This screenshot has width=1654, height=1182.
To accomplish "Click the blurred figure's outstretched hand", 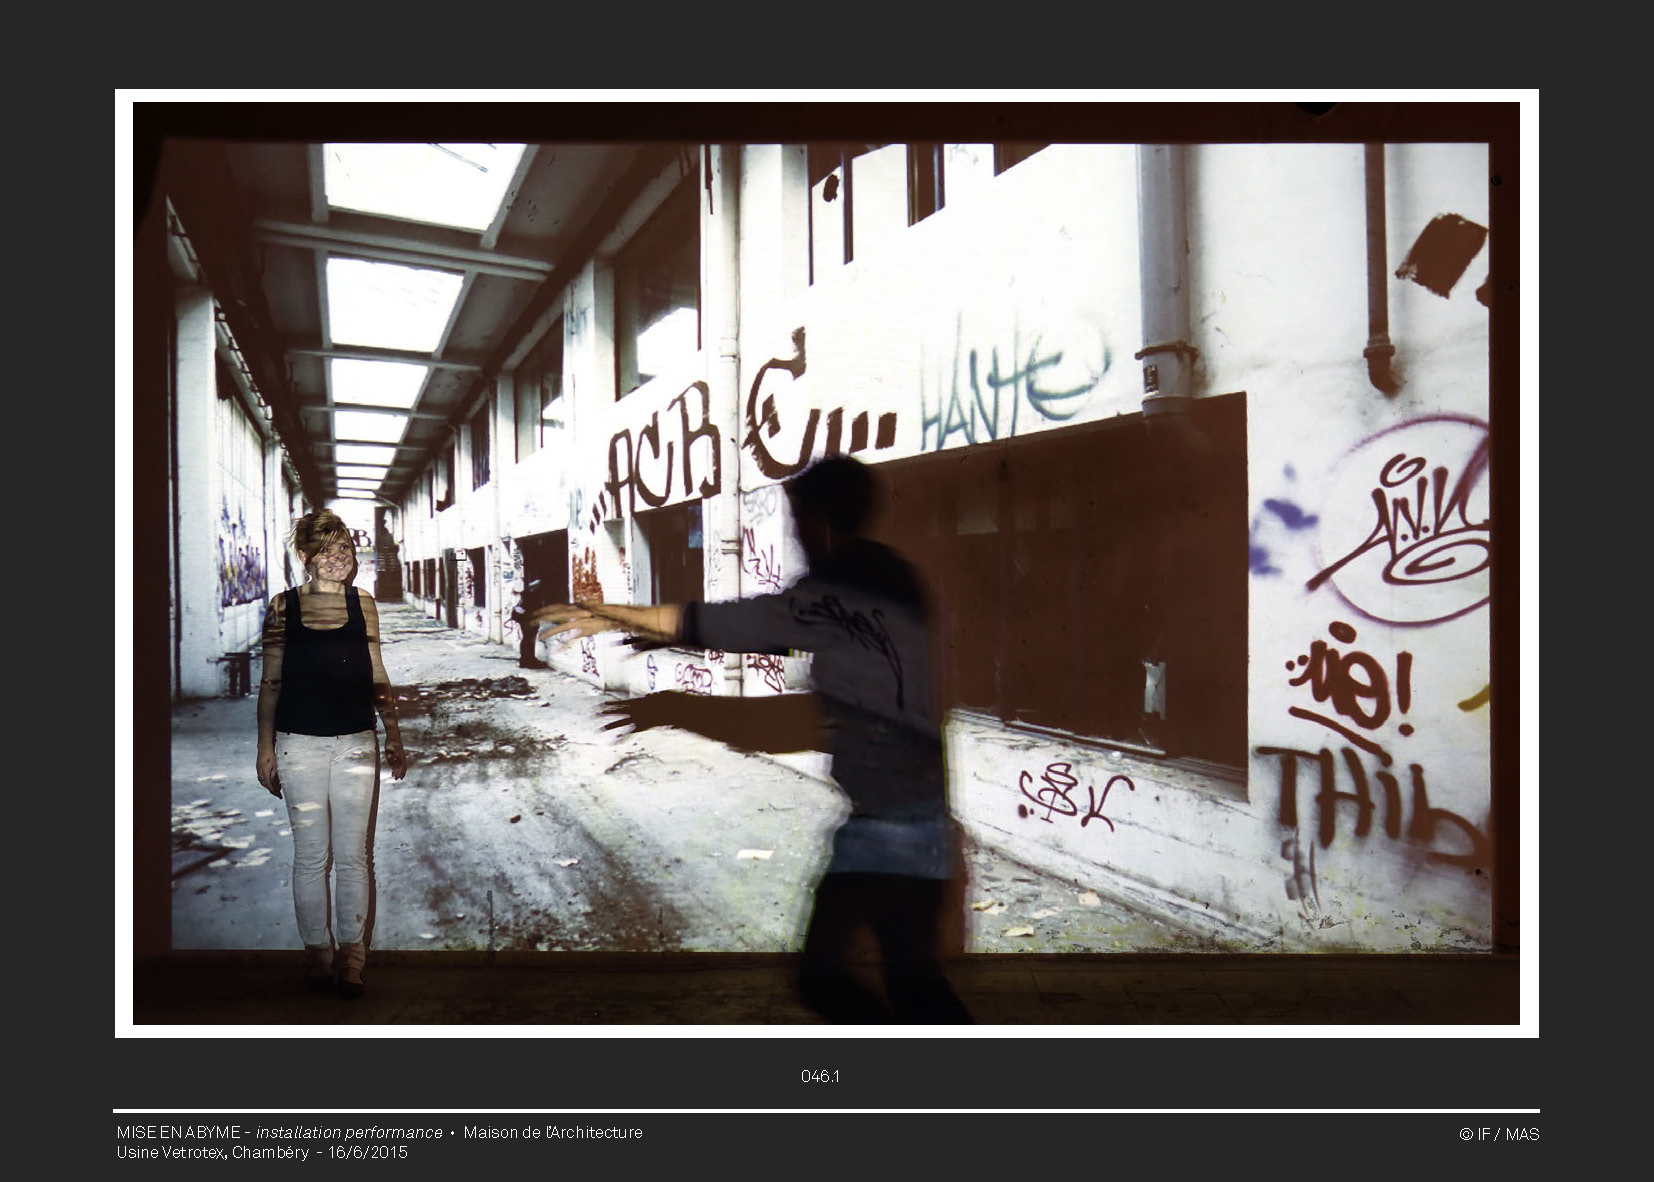I will (565, 620).
